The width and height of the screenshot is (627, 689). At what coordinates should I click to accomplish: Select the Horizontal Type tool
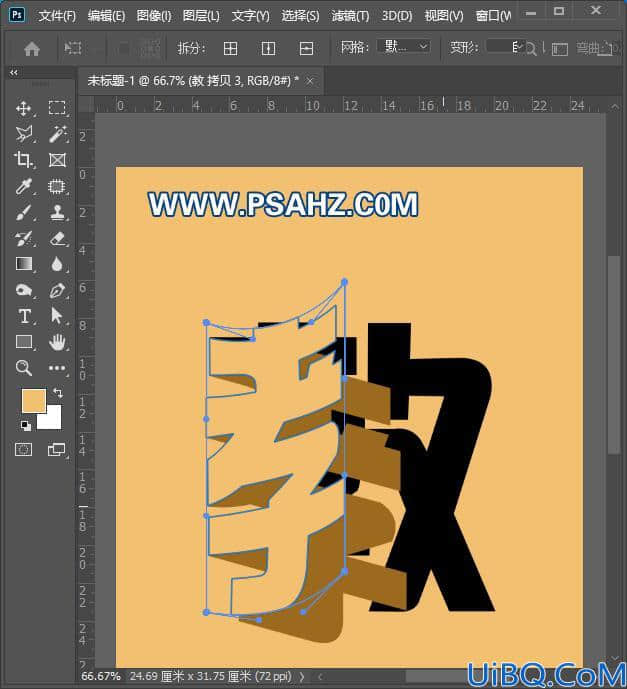tap(24, 316)
